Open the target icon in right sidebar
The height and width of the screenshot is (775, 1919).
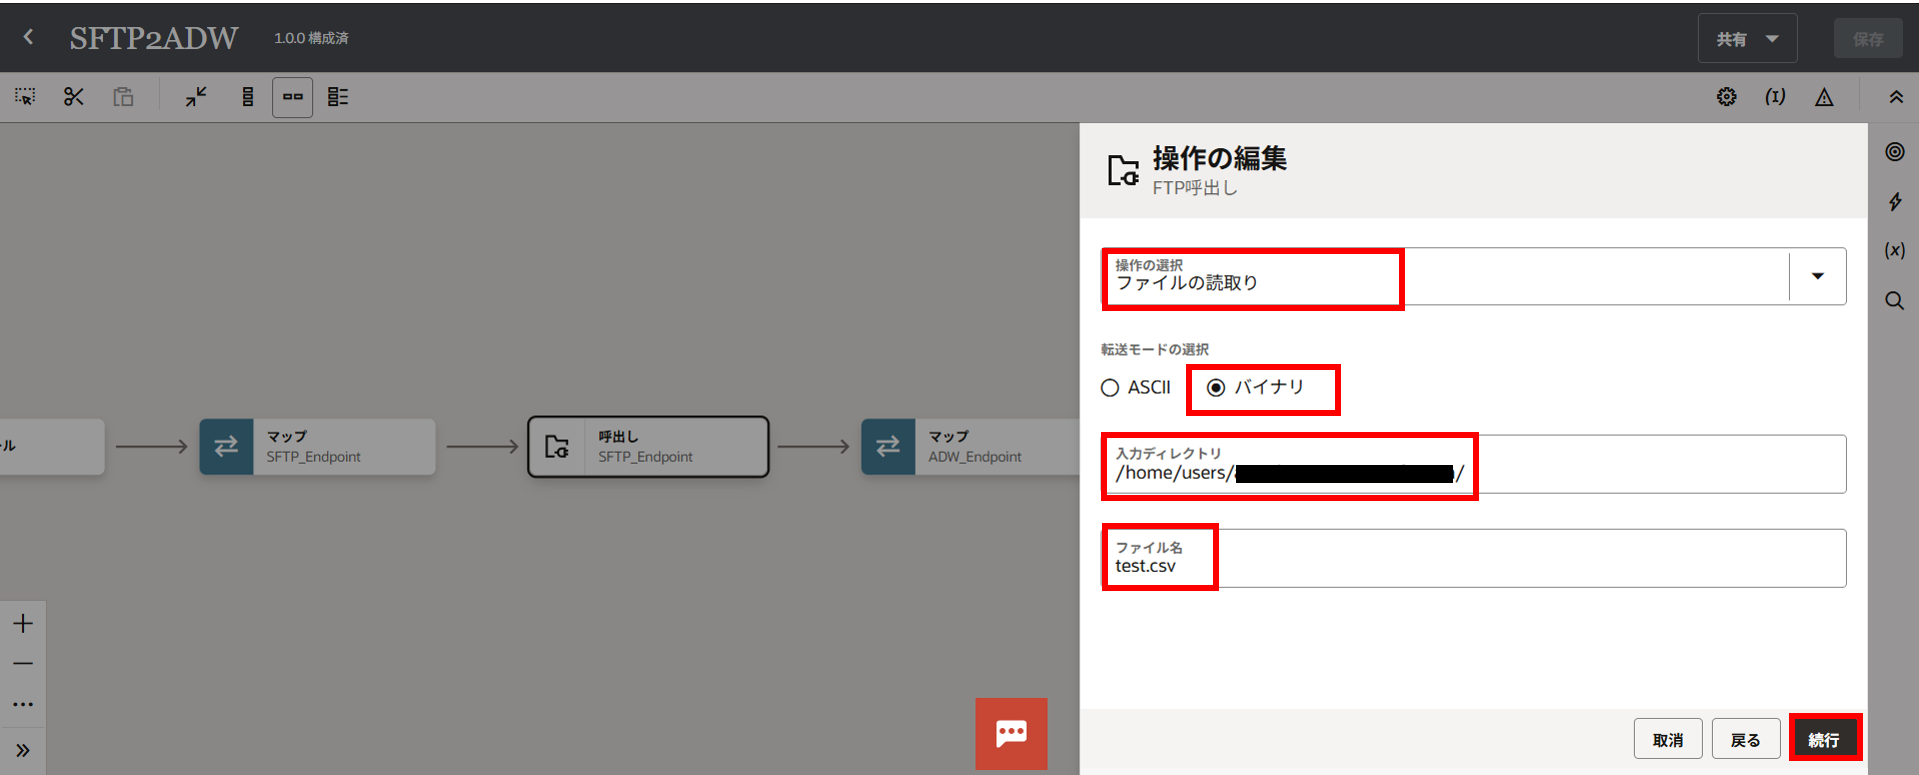click(1895, 152)
